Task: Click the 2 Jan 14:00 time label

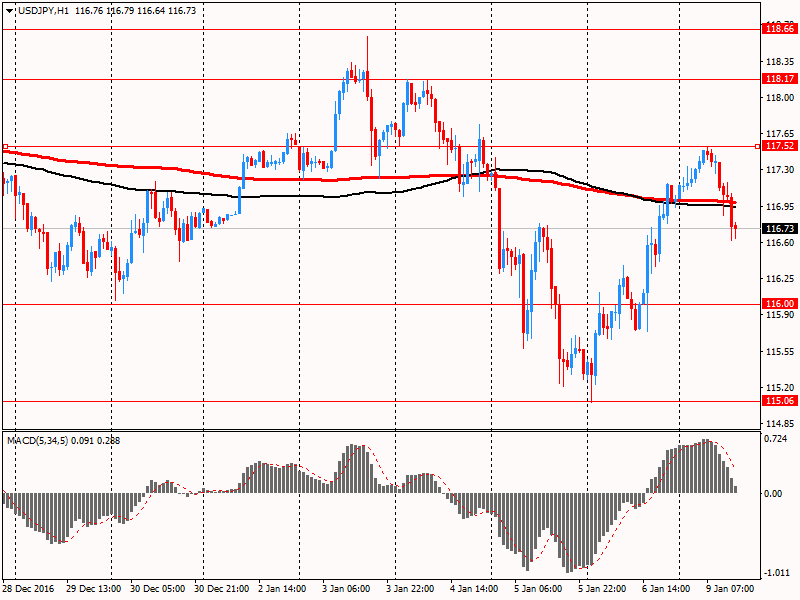Action: (282, 588)
